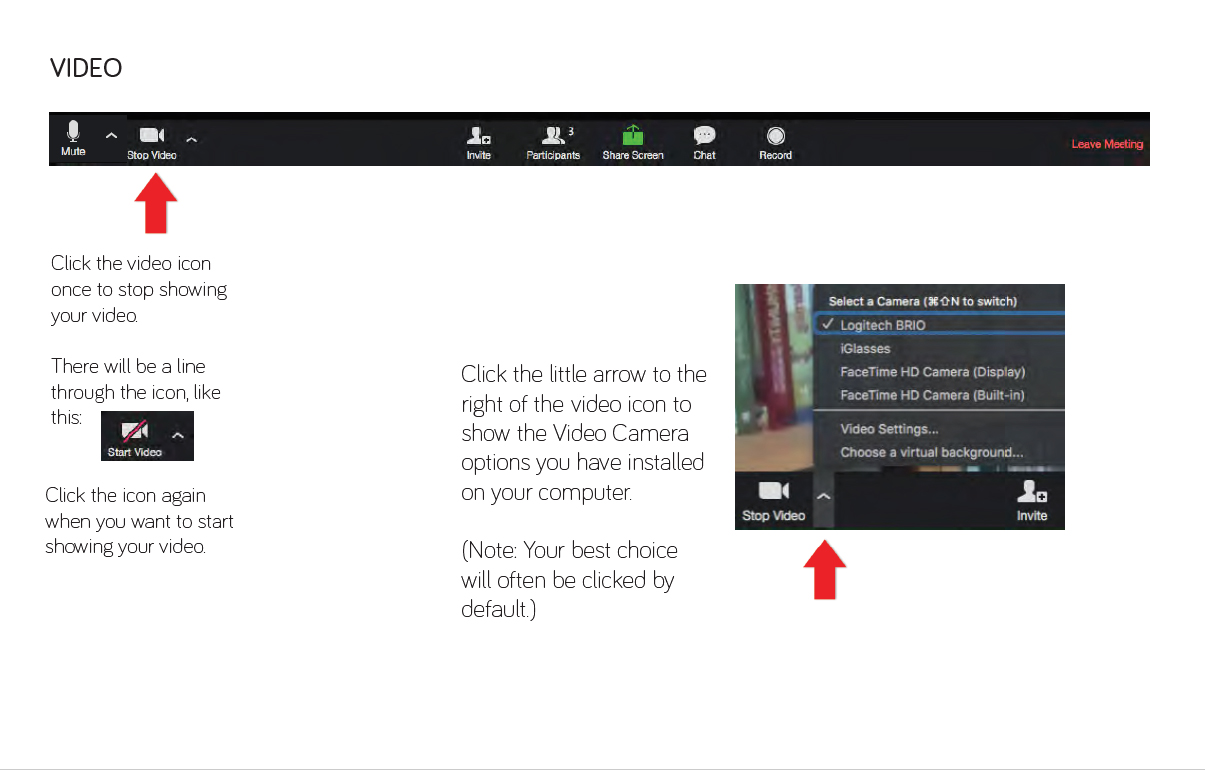Click the text 'There will be a line'
The height and width of the screenshot is (770, 1205).
128,366
